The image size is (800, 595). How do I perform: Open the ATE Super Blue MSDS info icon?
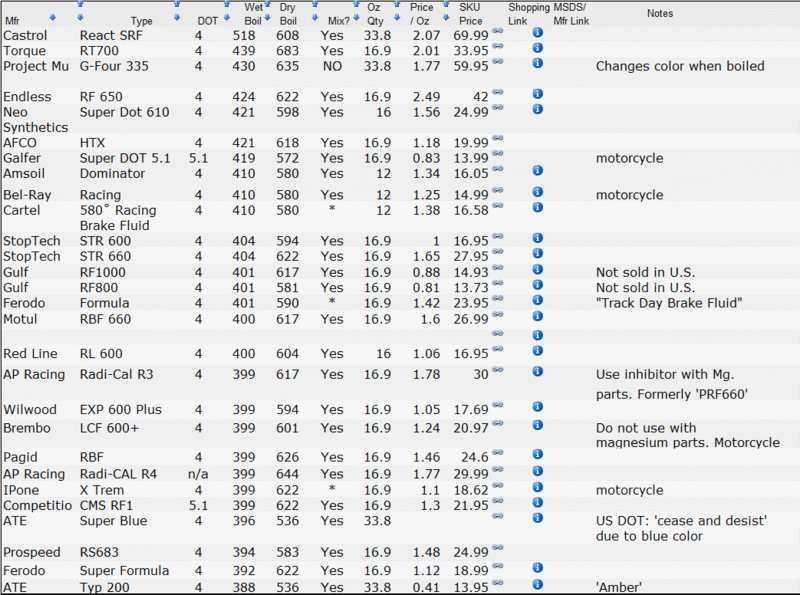pyautogui.click(x=537, y=518)
